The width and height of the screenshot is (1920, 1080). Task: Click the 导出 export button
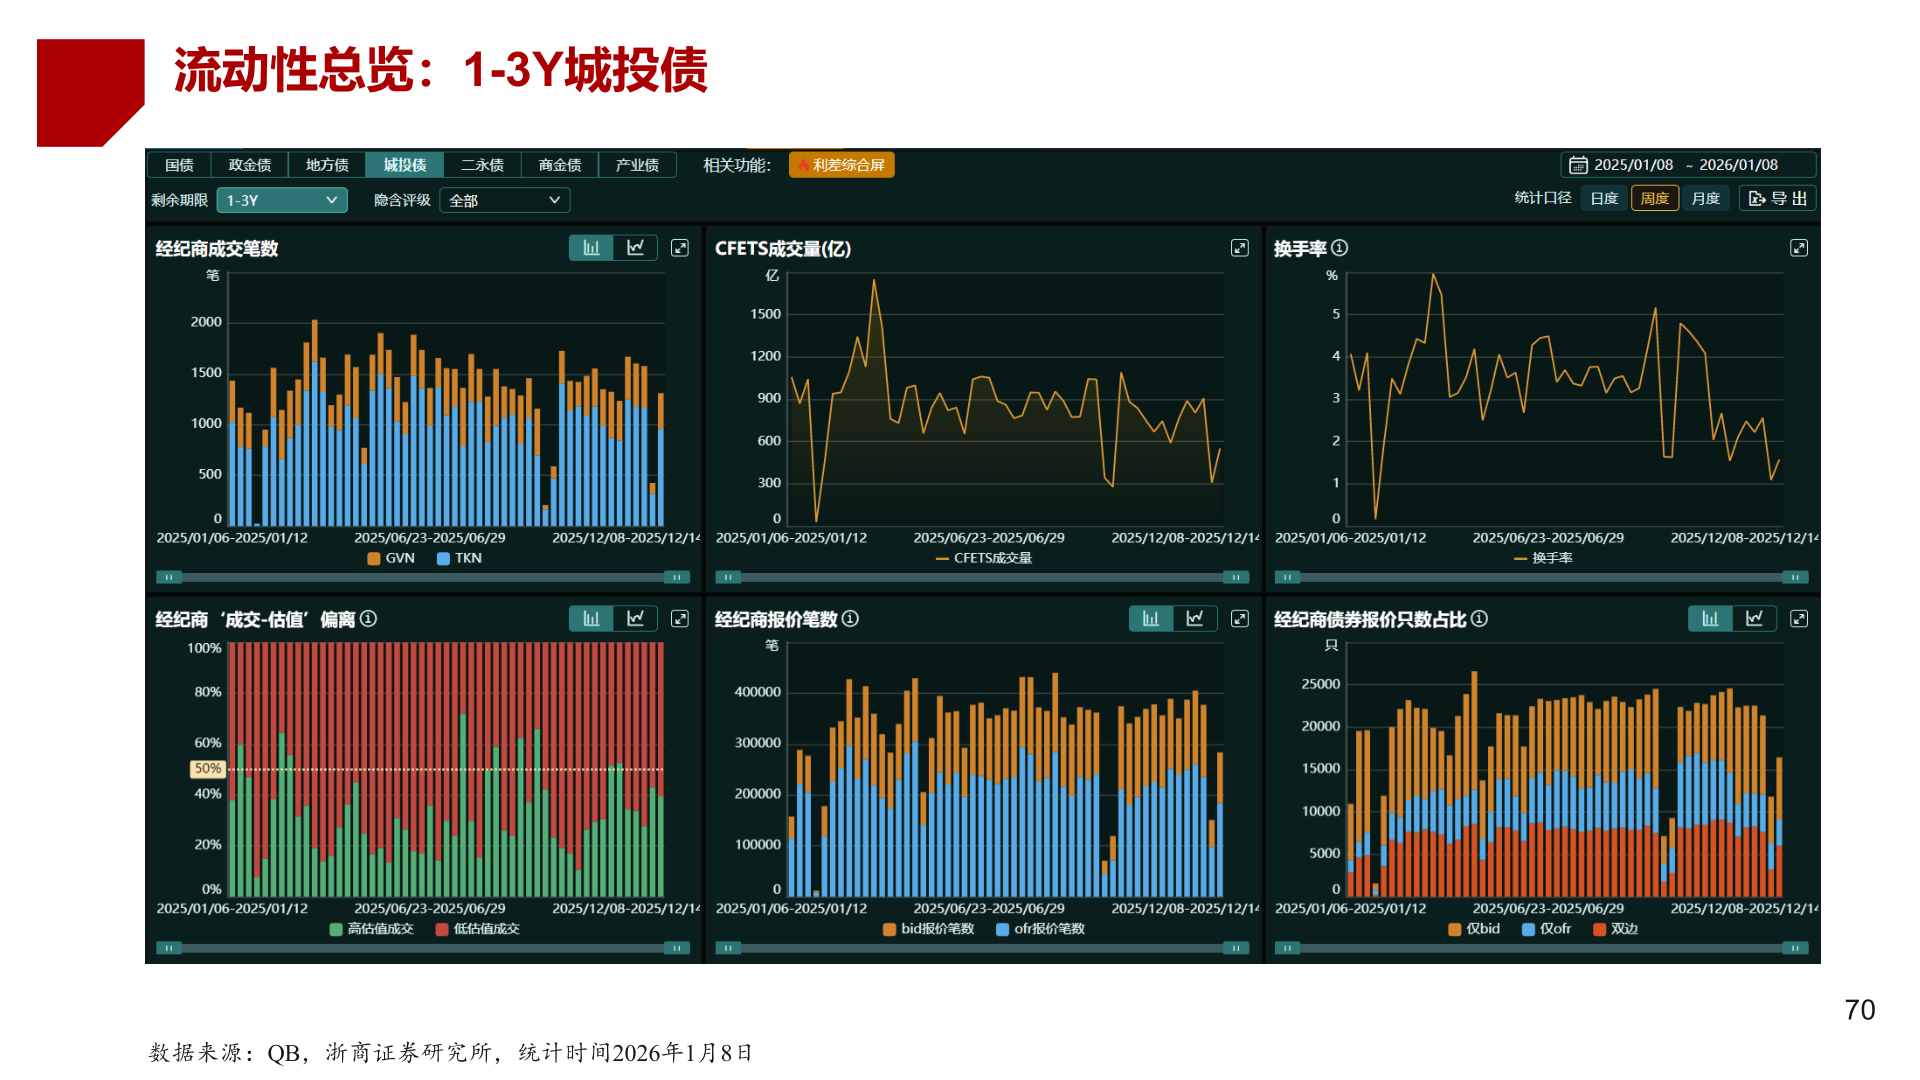click(x=1777, y=198)
